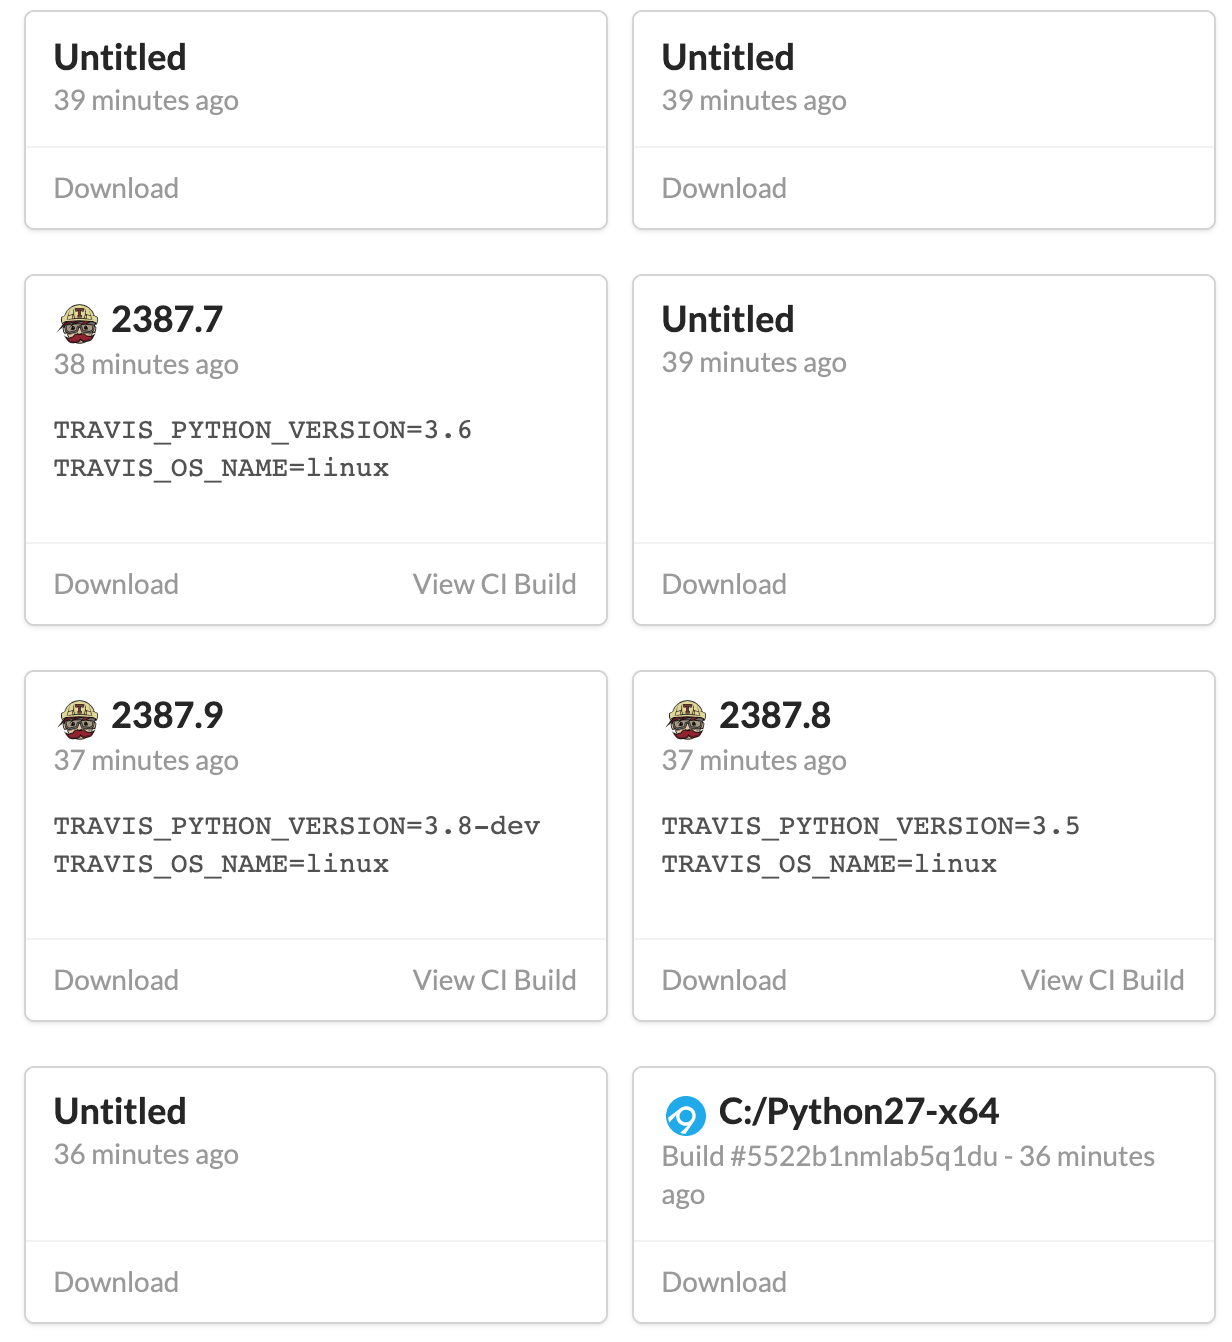Download the top-right Untitled report
Image resolution: width=1232 pixels, height=1342 pixels.
pos(724,188)
